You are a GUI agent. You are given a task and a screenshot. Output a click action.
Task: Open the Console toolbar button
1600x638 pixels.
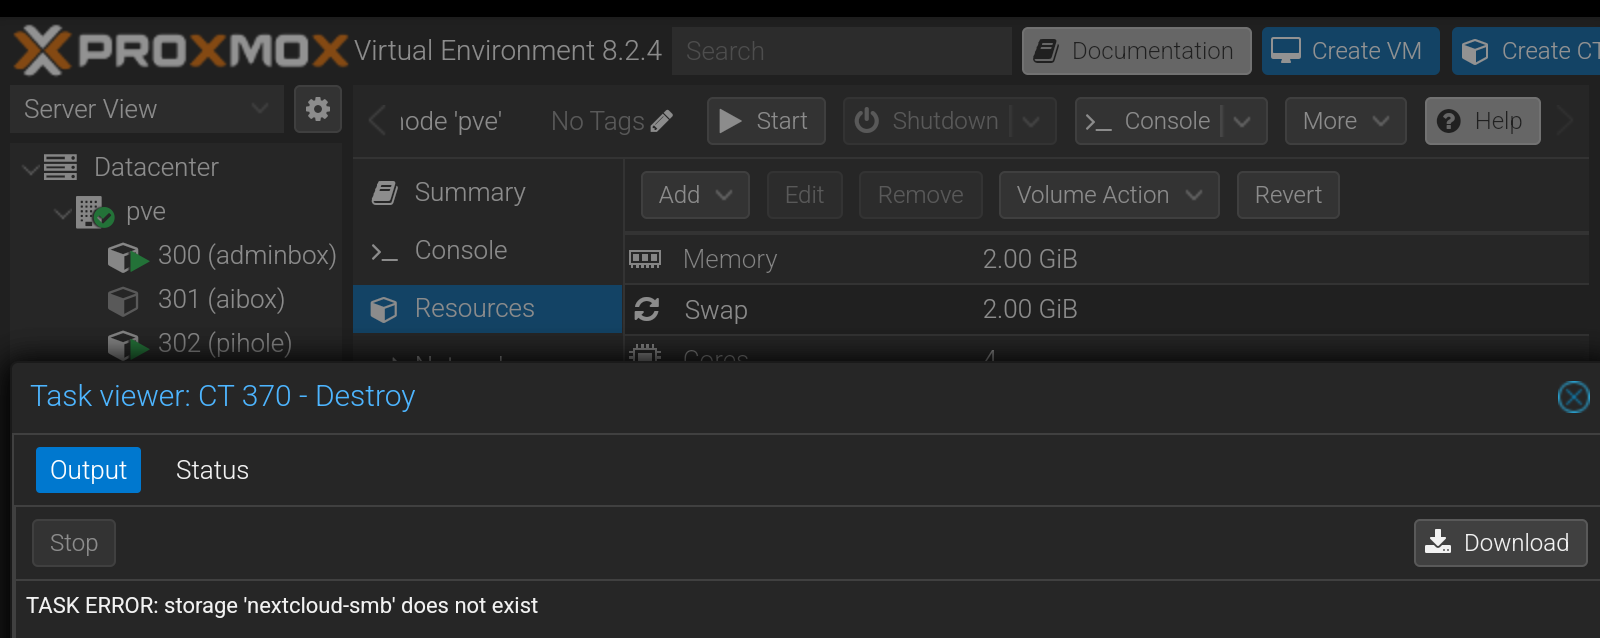[1148, 121]
